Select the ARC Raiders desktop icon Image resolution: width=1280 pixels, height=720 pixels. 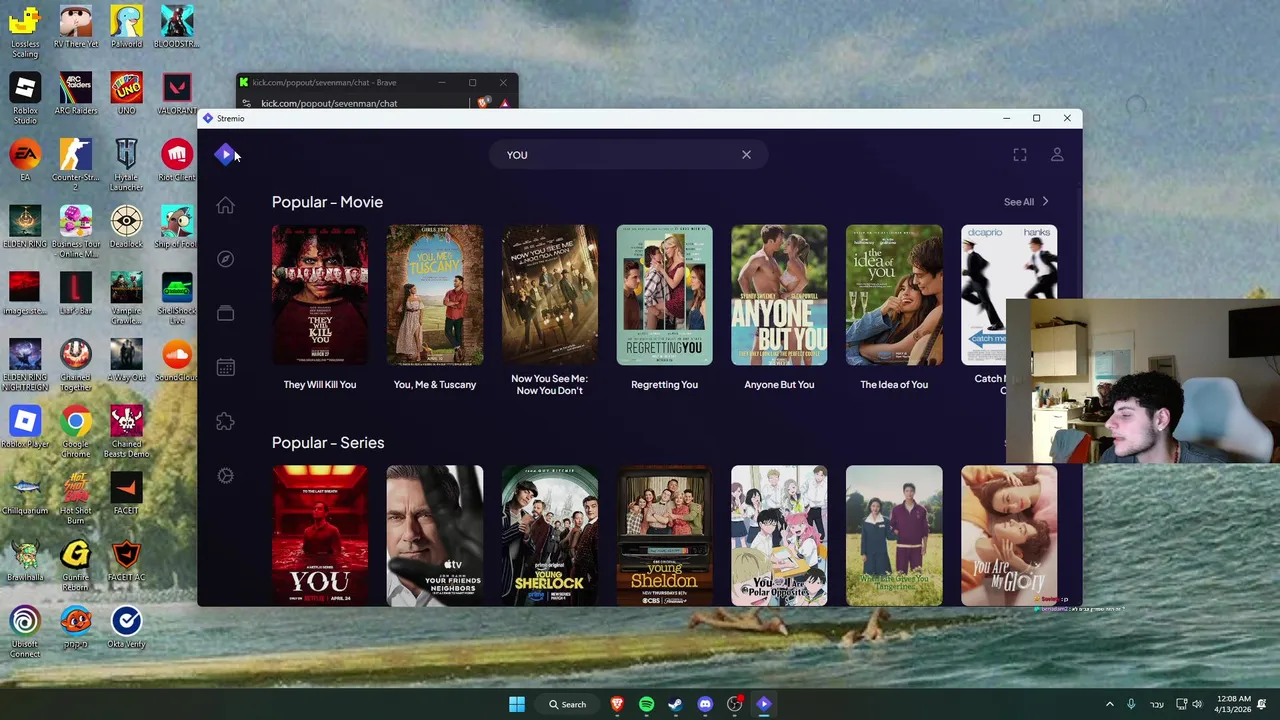(76, 94)
